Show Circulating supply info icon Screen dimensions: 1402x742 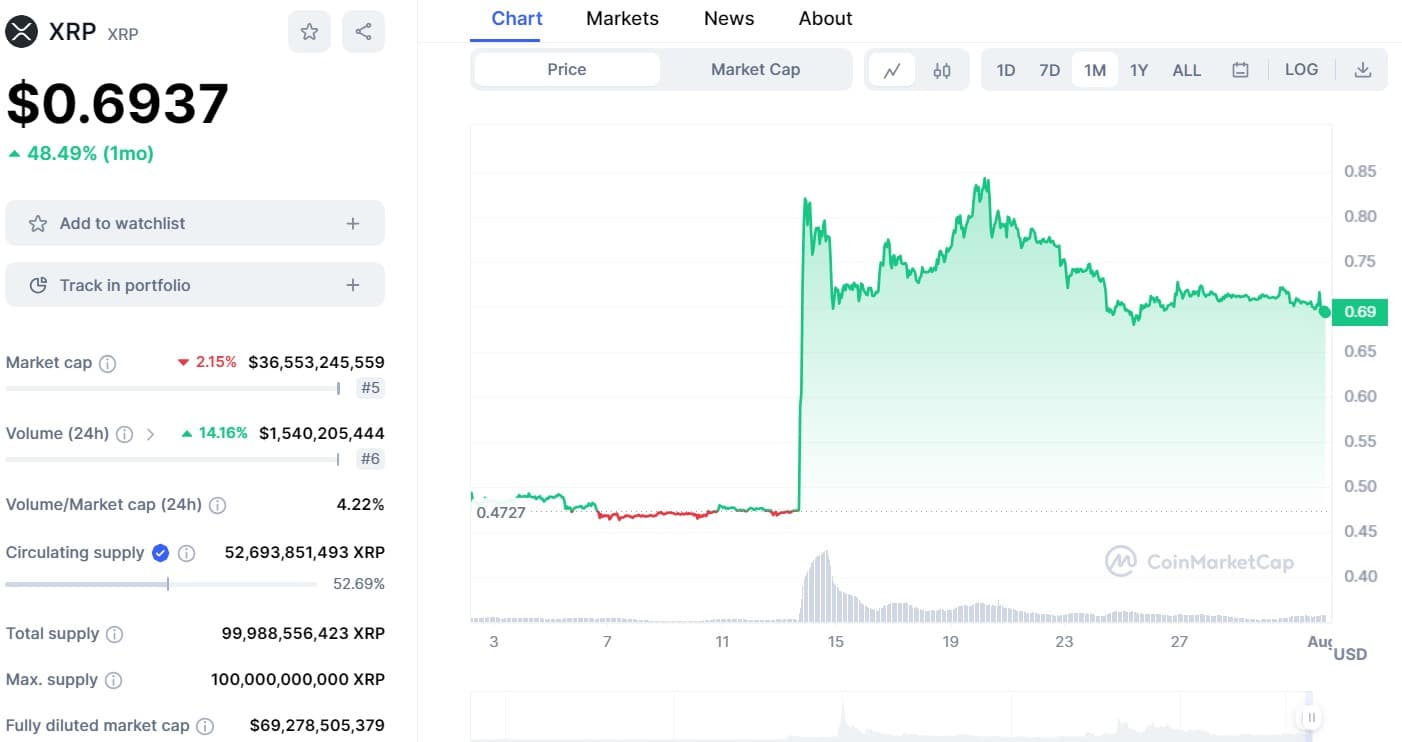tap(186, 553)
